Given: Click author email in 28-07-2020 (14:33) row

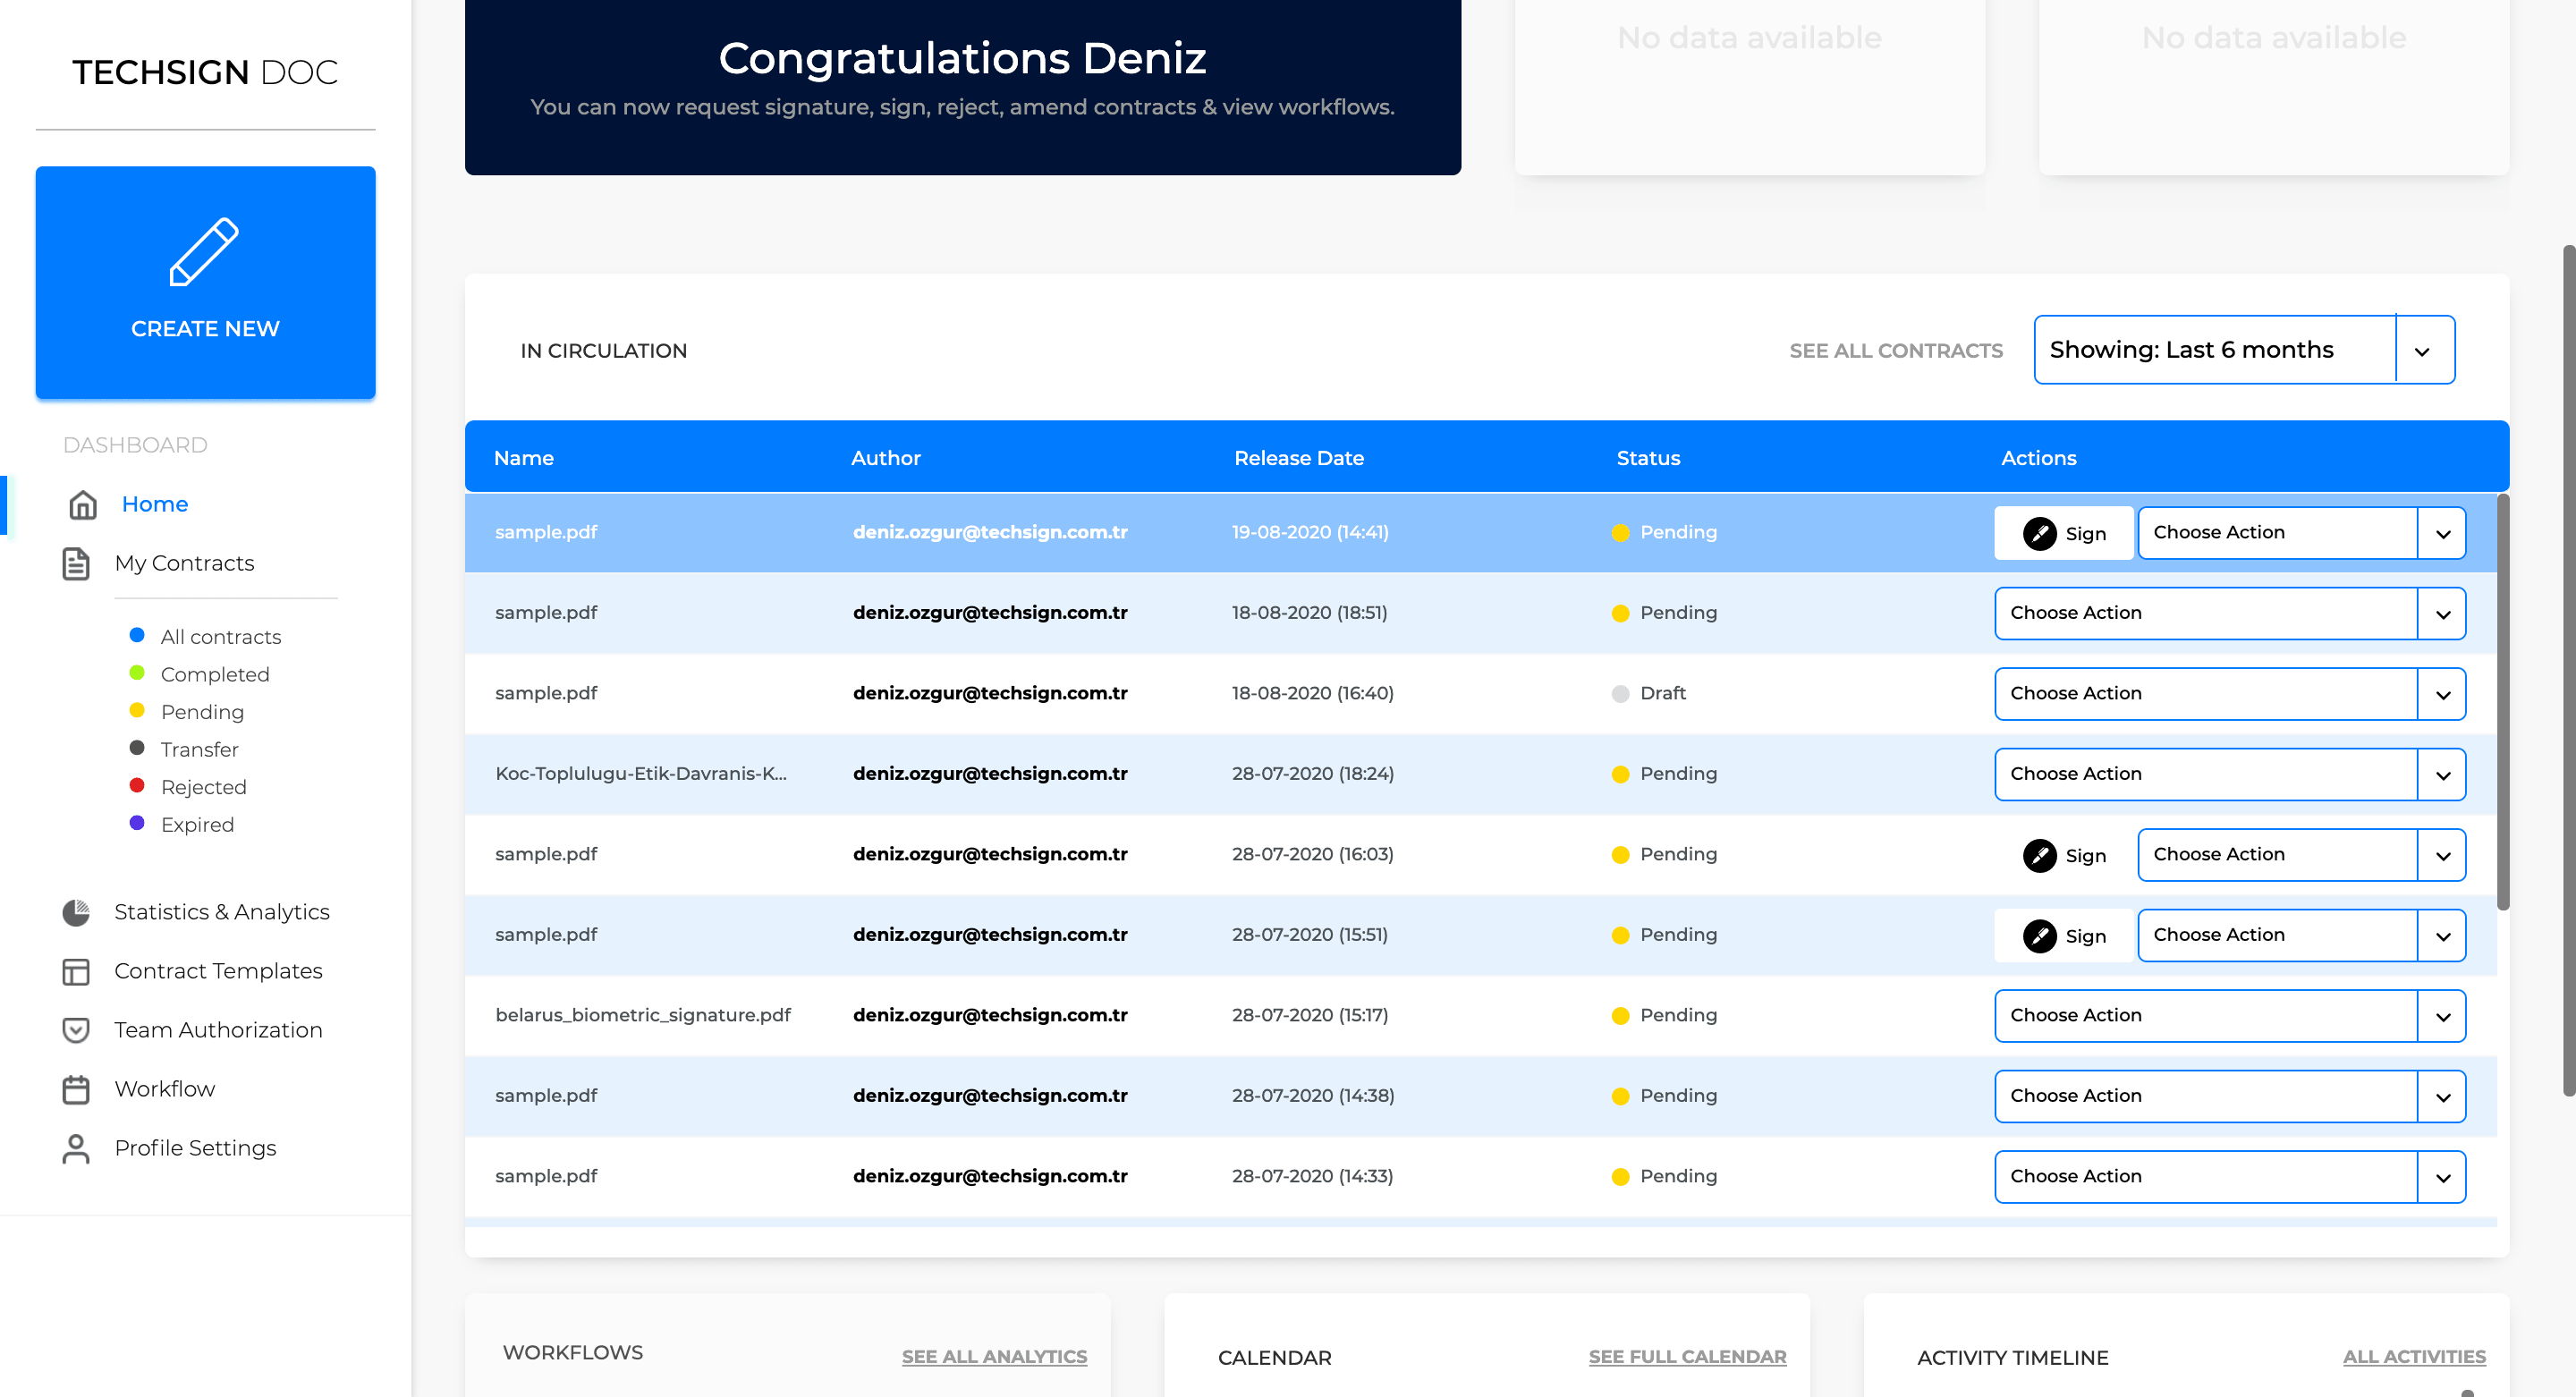Looking at the screenshot, I should click(990, 1176).
